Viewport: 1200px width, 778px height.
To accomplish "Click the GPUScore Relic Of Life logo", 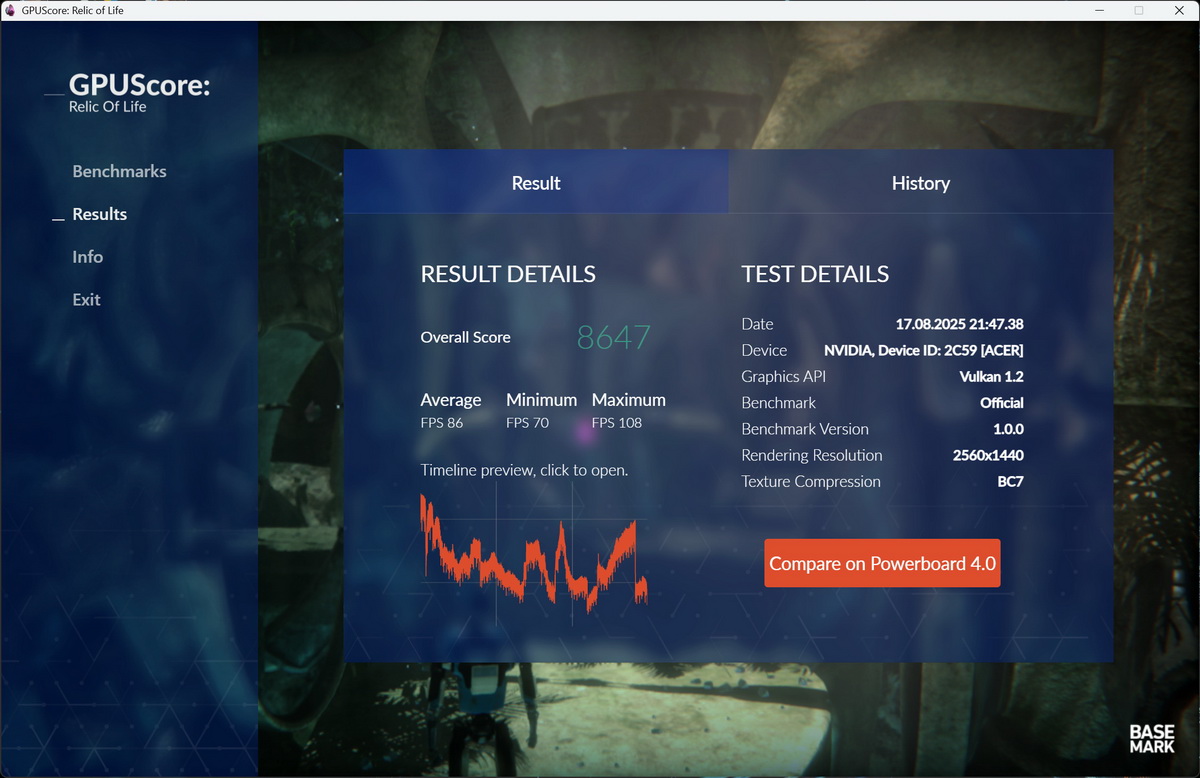I will [x=138, y=92].
